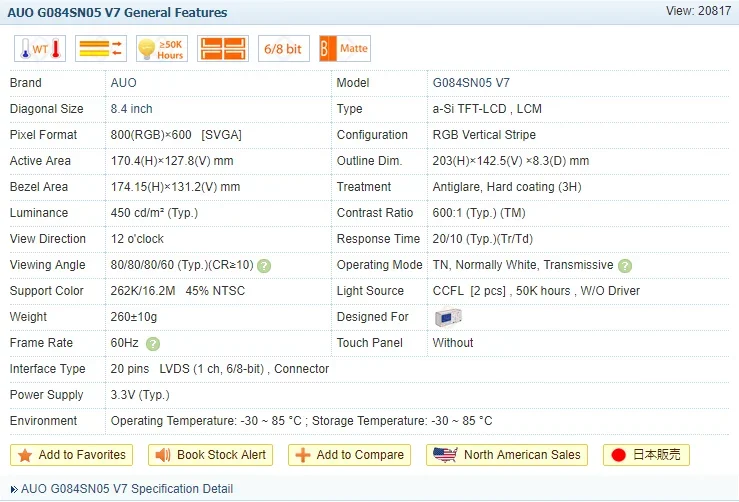Open help icon next to Viewing Angle value
739x502 pixels.
(264, 266)
